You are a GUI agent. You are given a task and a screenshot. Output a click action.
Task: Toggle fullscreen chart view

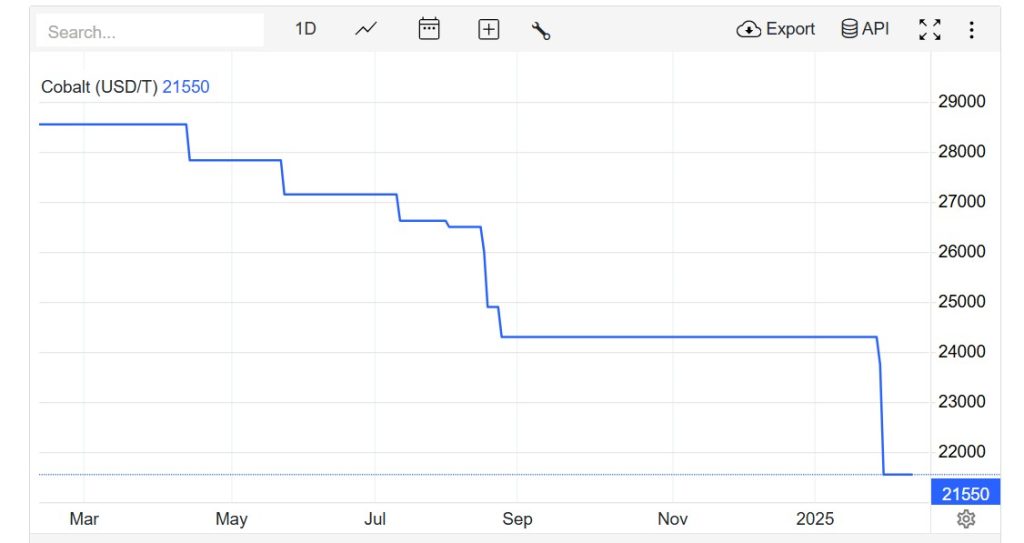click(x=930, y=30)
